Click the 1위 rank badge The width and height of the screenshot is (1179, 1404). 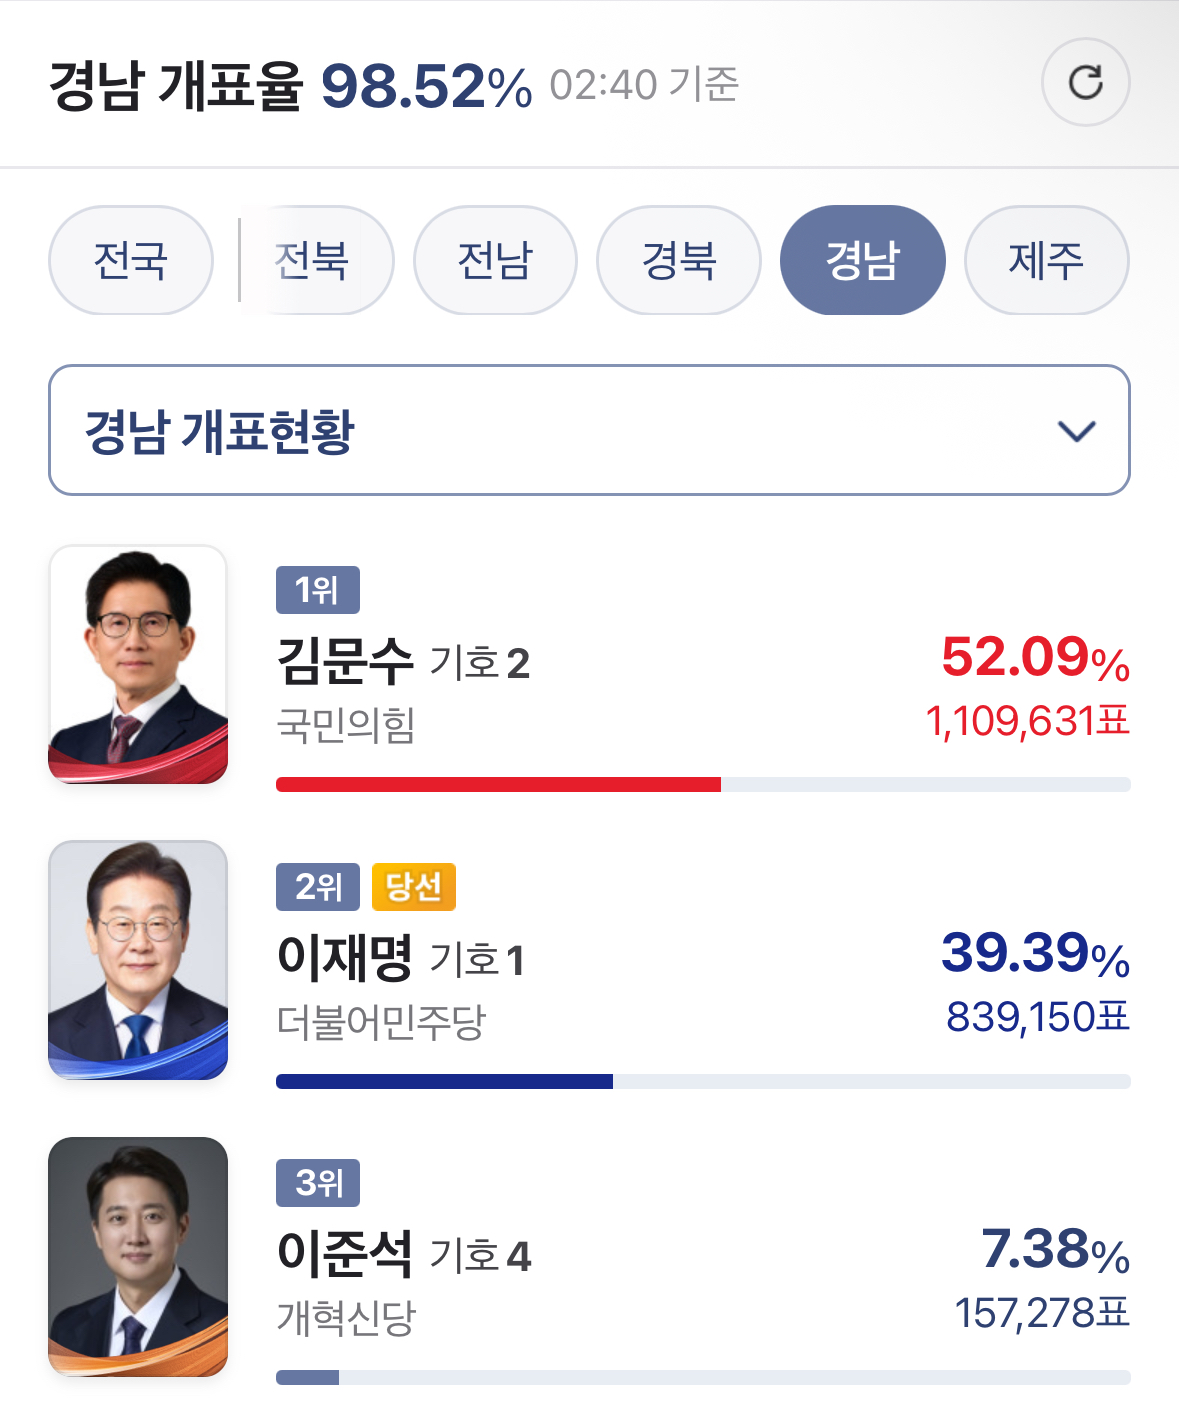tap(318, 590)
